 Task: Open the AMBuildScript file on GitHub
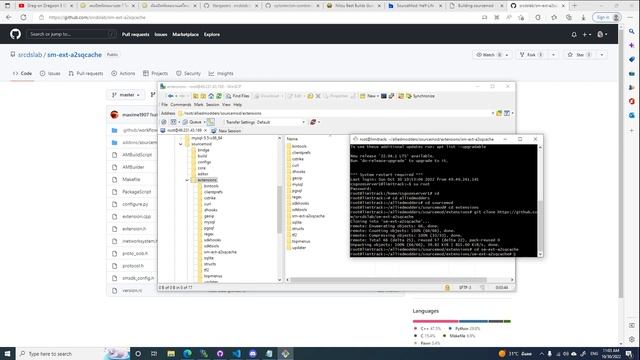(137, 155)
